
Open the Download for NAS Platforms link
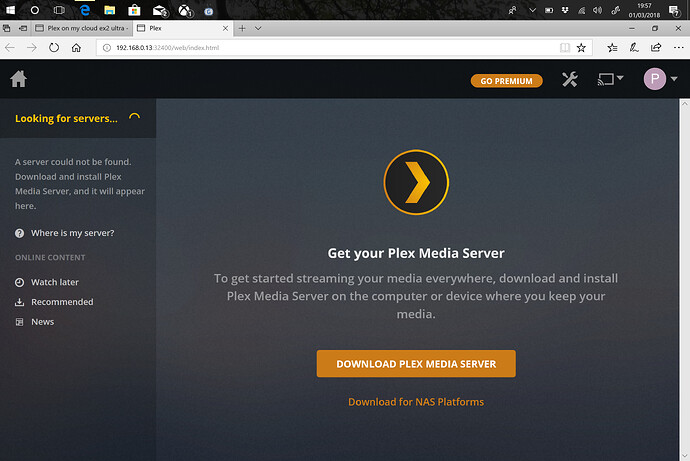pyautogui.click(x=416, y=402)
